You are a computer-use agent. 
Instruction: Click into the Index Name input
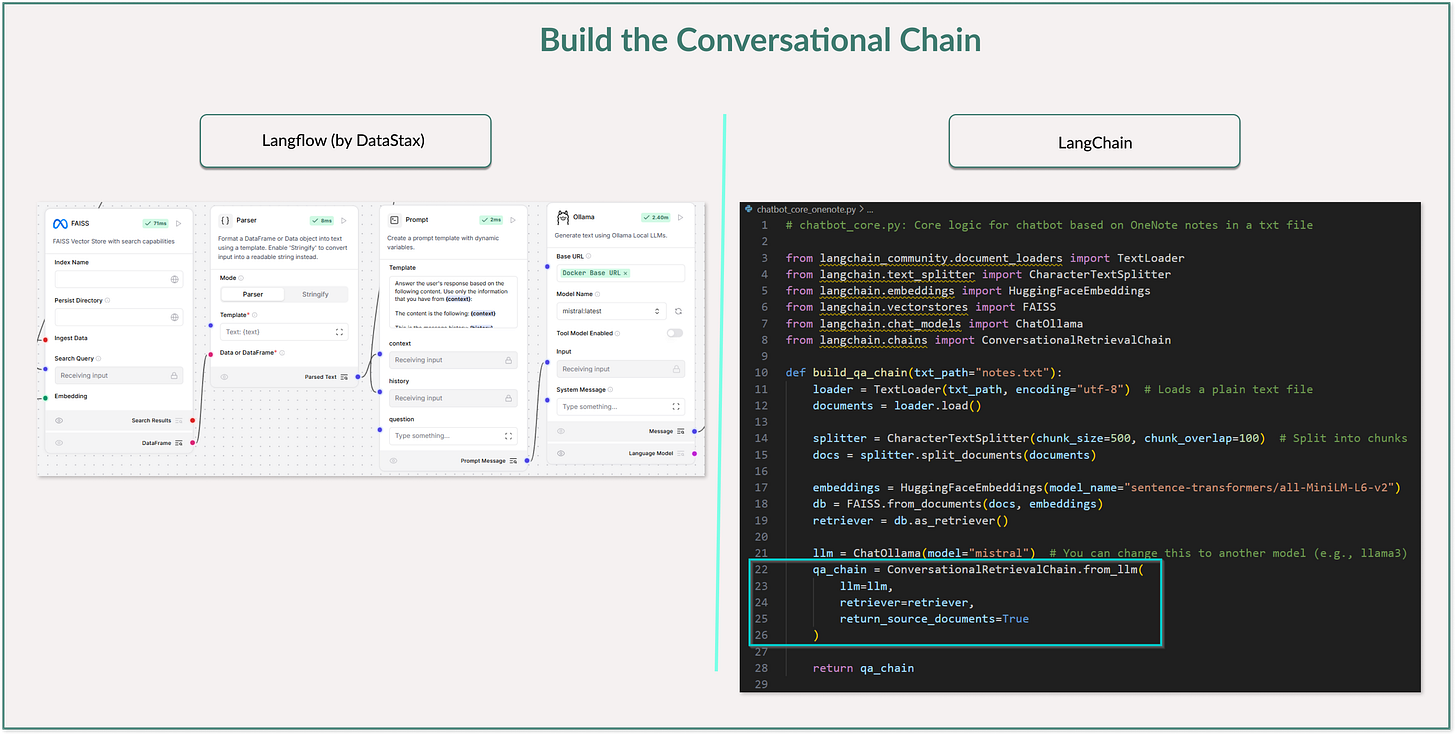click(119, 280)
